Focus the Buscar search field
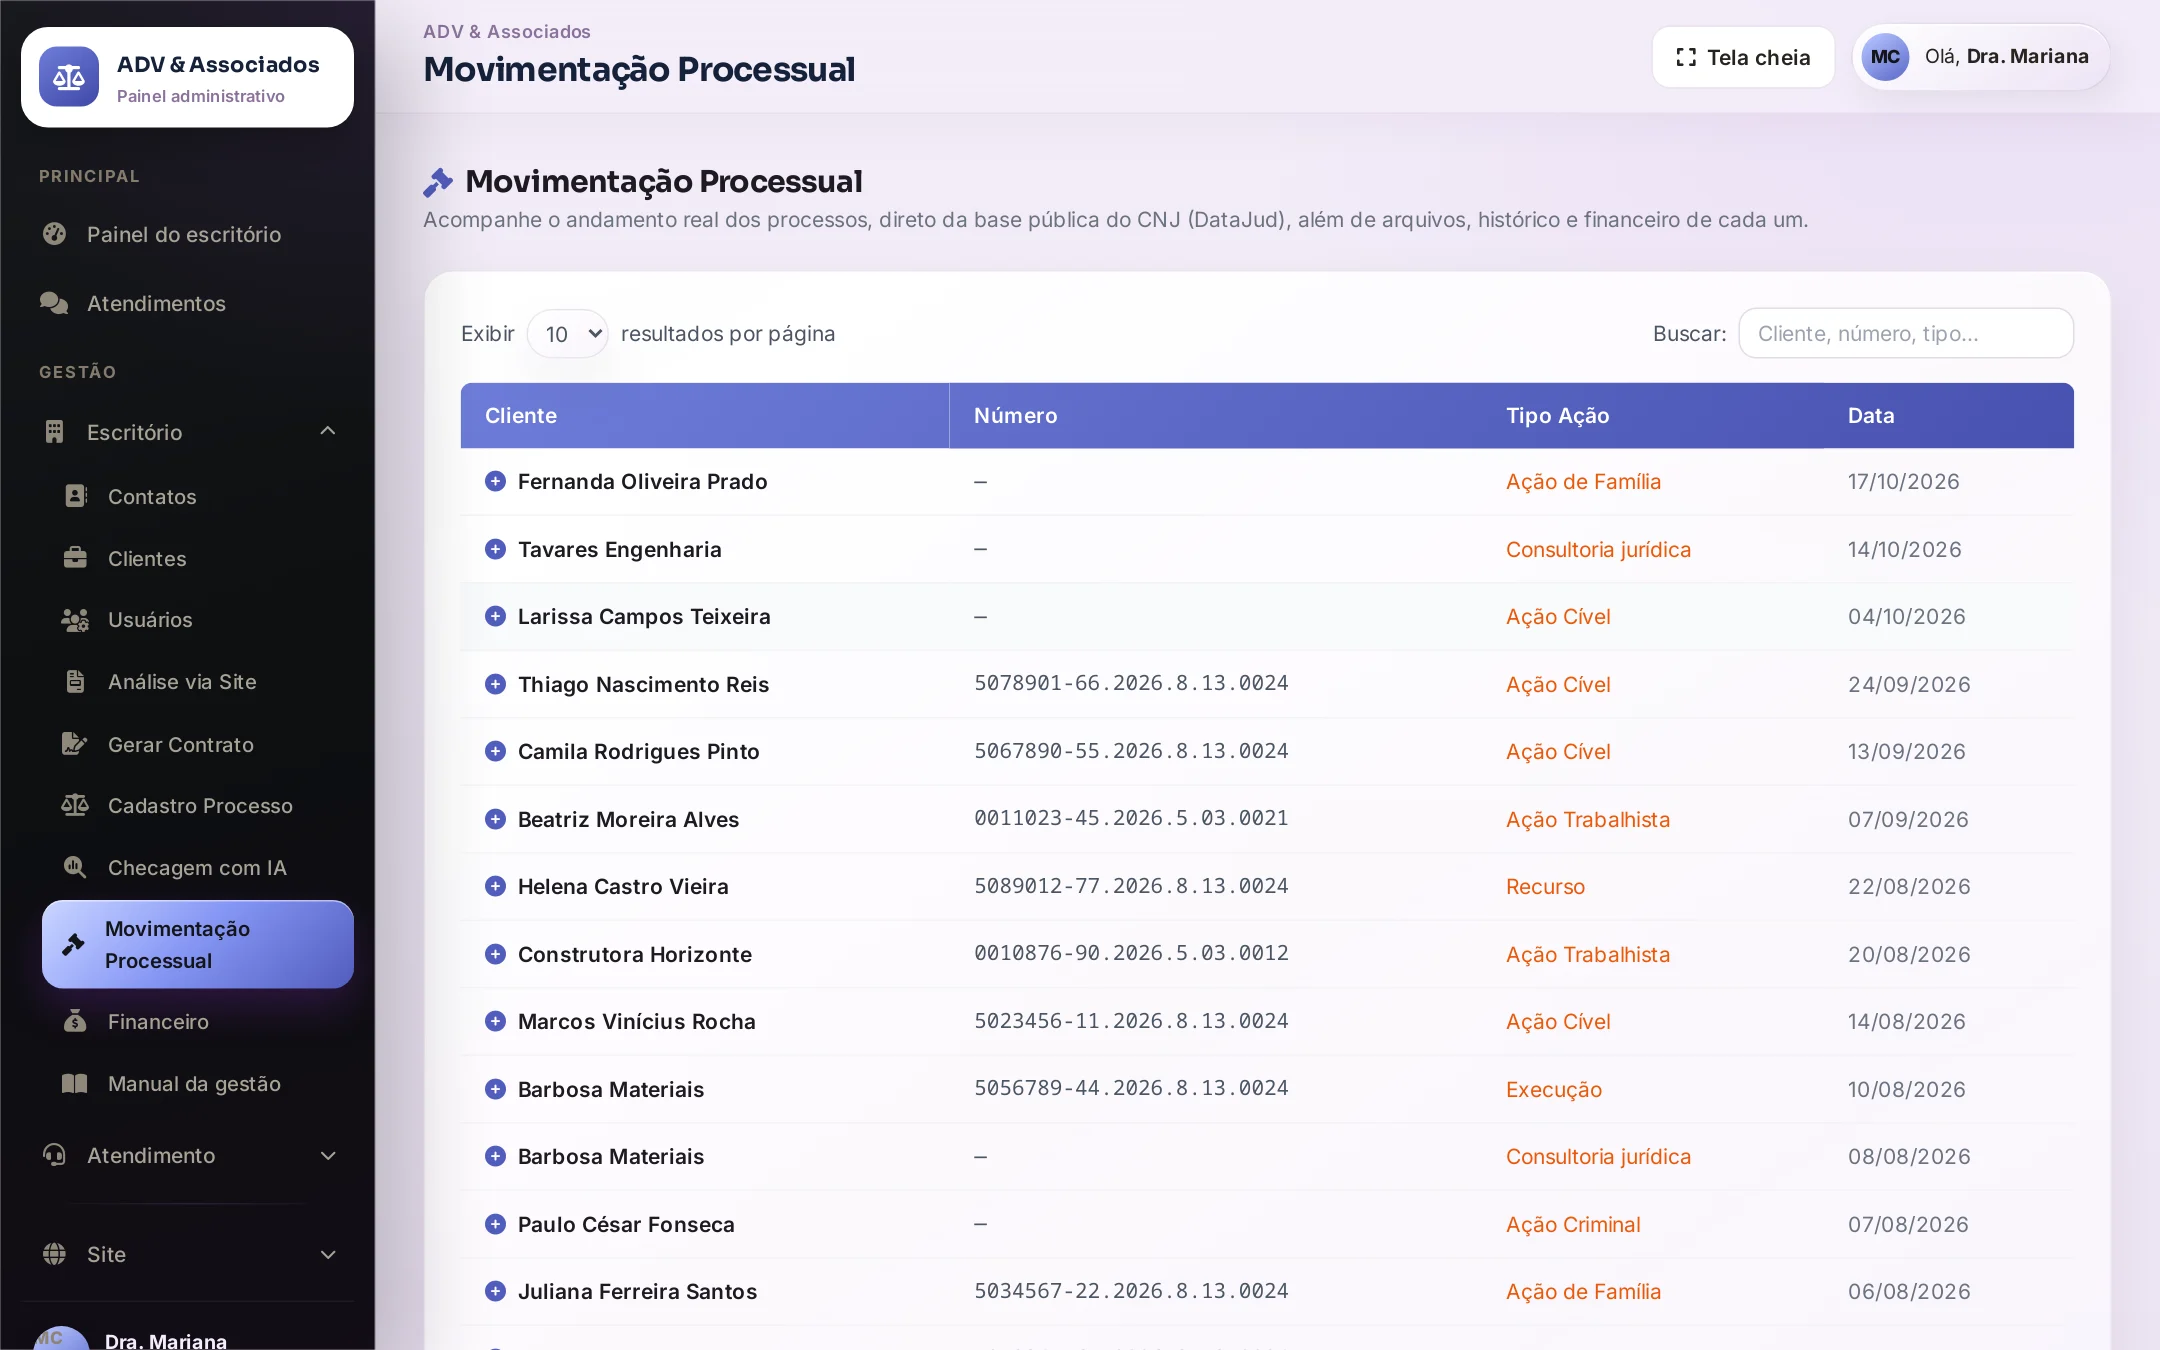Image resolution: width=2160 pixels, height=1350 pixels. click(1906, 333)
